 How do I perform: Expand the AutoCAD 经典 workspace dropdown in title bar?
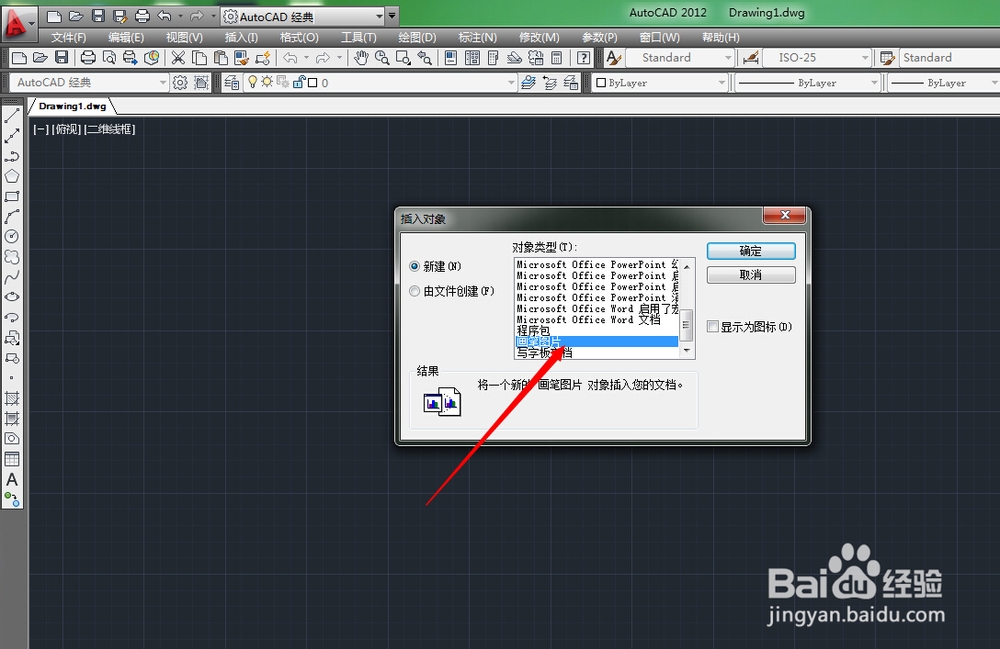click(379, 17)
